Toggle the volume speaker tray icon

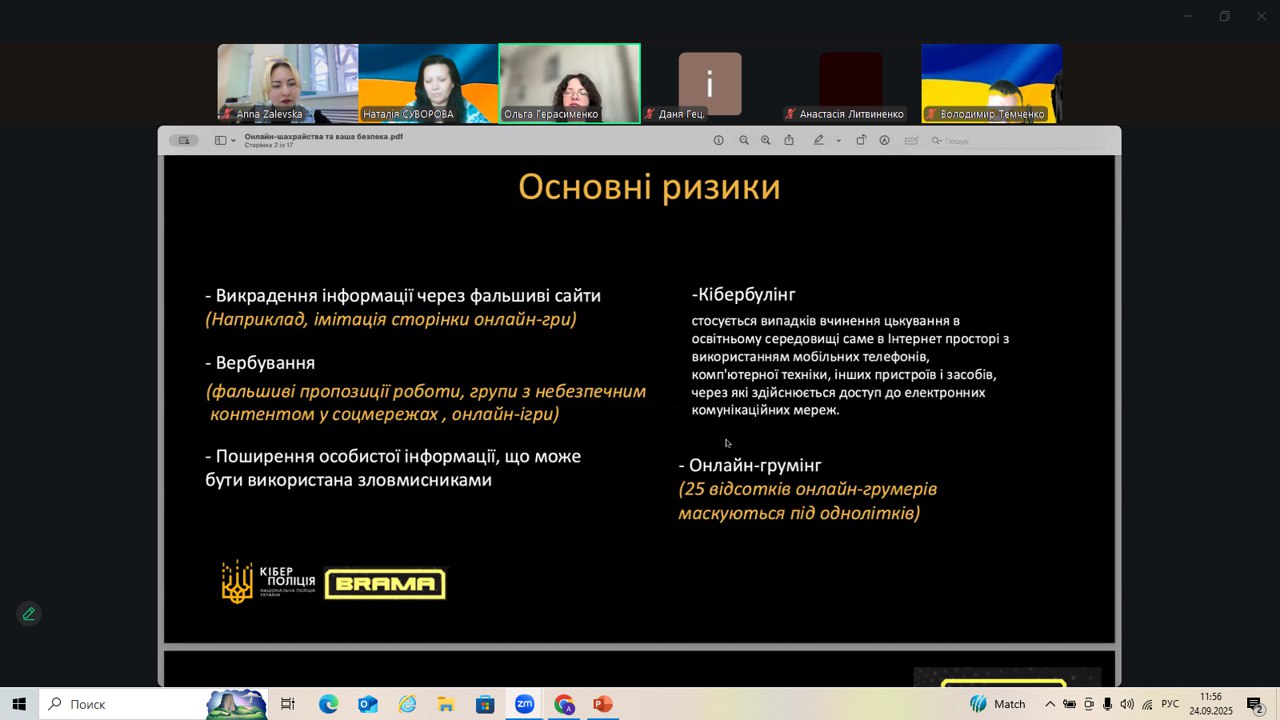[1127, 704]
